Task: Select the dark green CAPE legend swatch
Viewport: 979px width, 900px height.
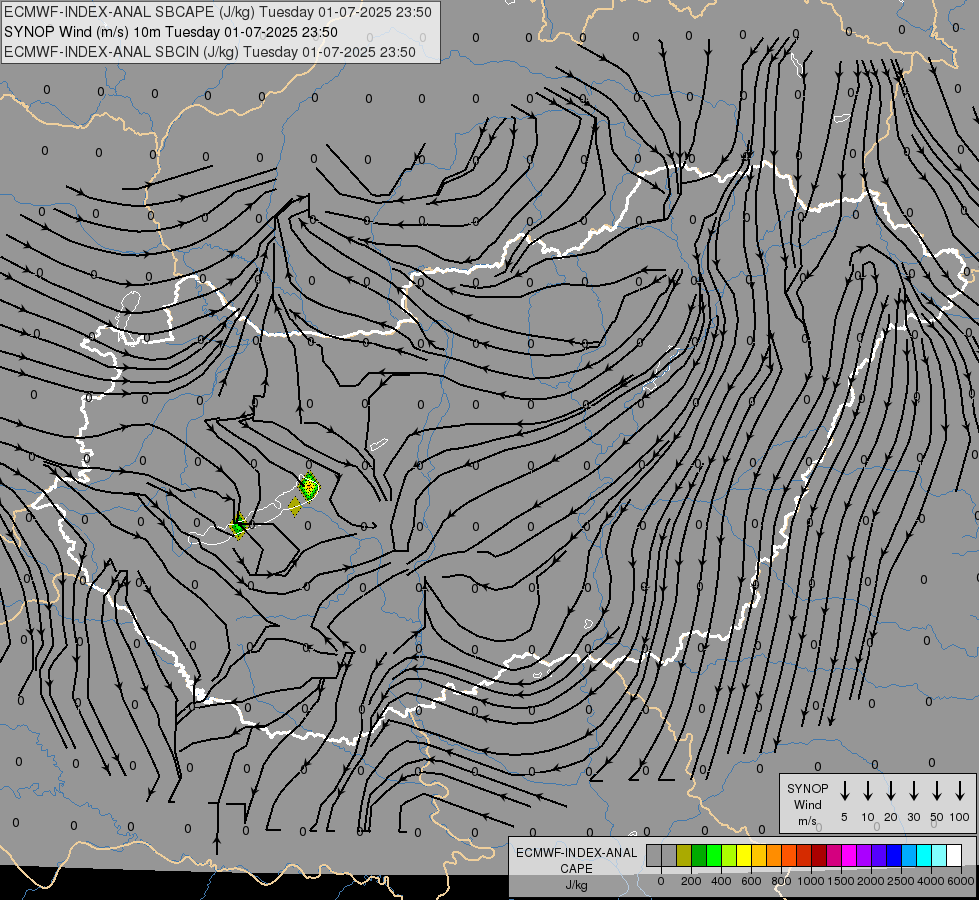Action: 699,855
